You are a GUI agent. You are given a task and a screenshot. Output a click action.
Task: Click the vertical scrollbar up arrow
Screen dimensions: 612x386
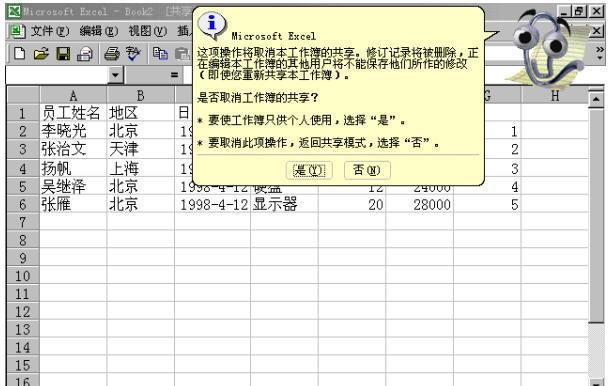click(x=596, y=100)
